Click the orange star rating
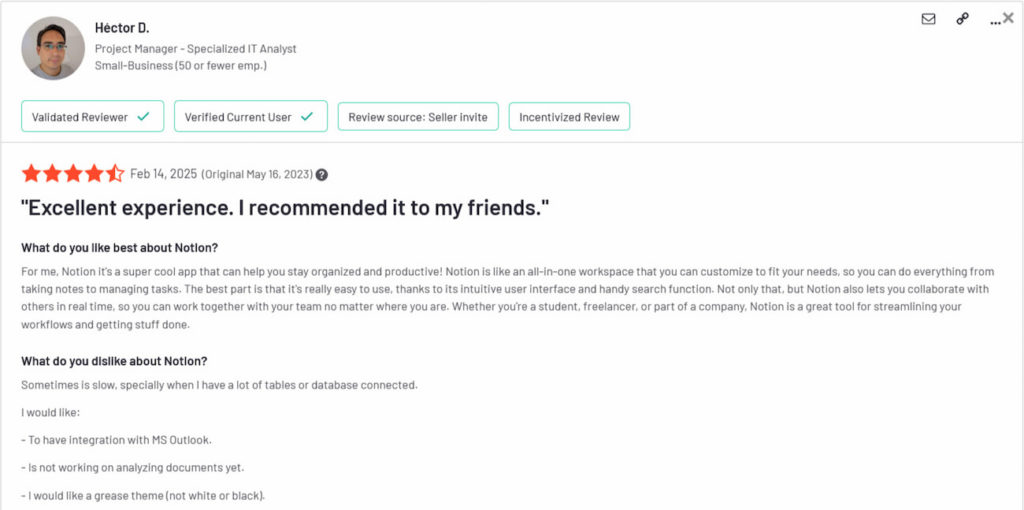Image resolution: width=1024 pixels, height=510 pixels. [72, 174]
